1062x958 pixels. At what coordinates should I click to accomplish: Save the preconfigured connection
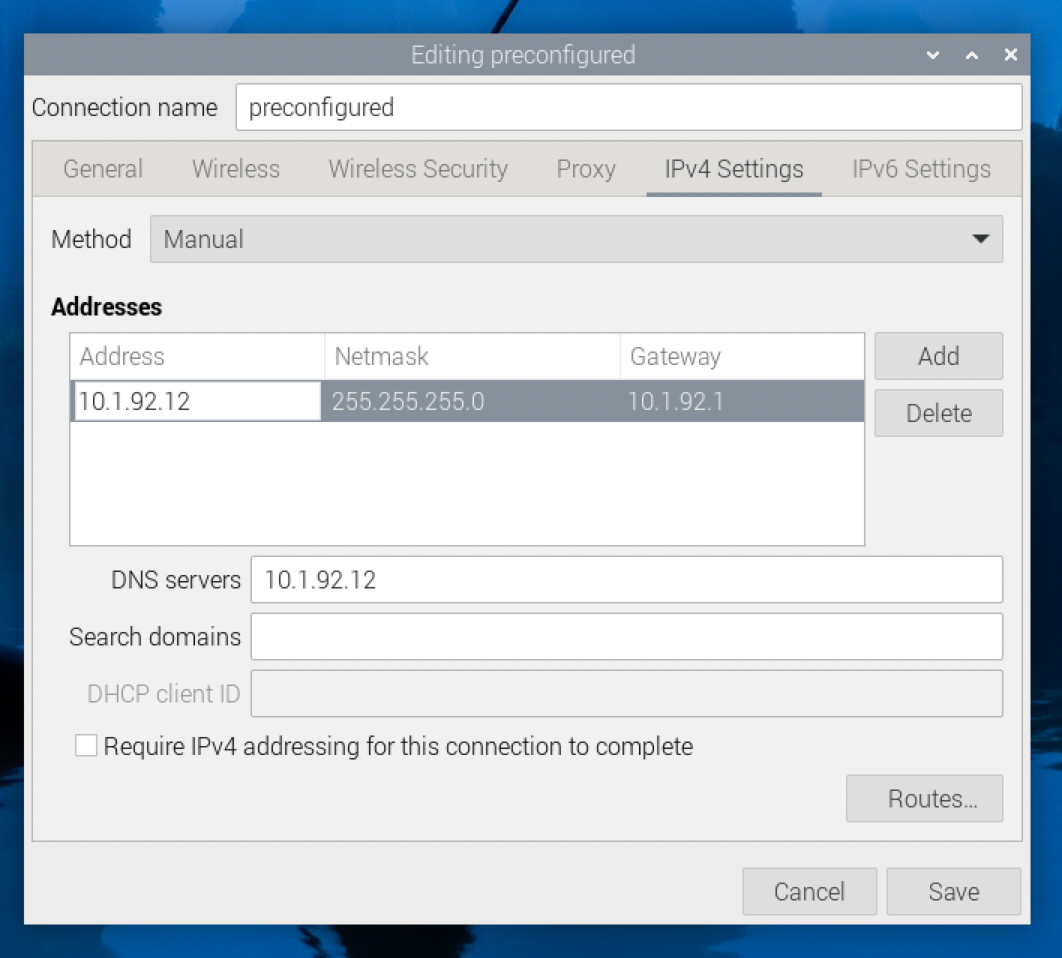tap(952, 891)
